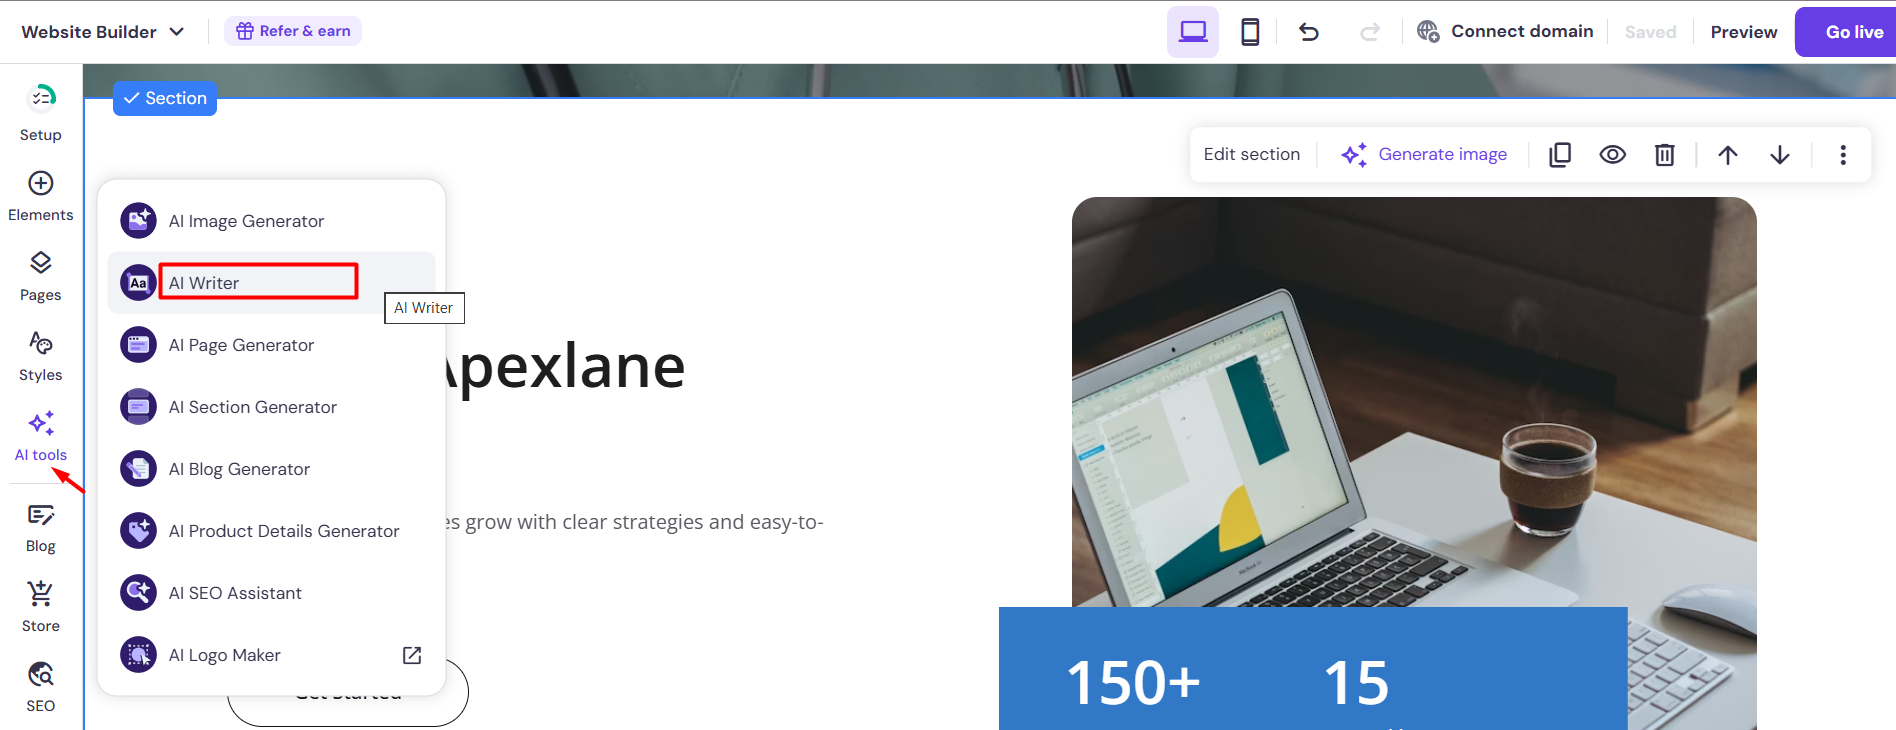Select AI Writer menu item
The width and height of the screenshot is (1896, 730).
point(271,283)
